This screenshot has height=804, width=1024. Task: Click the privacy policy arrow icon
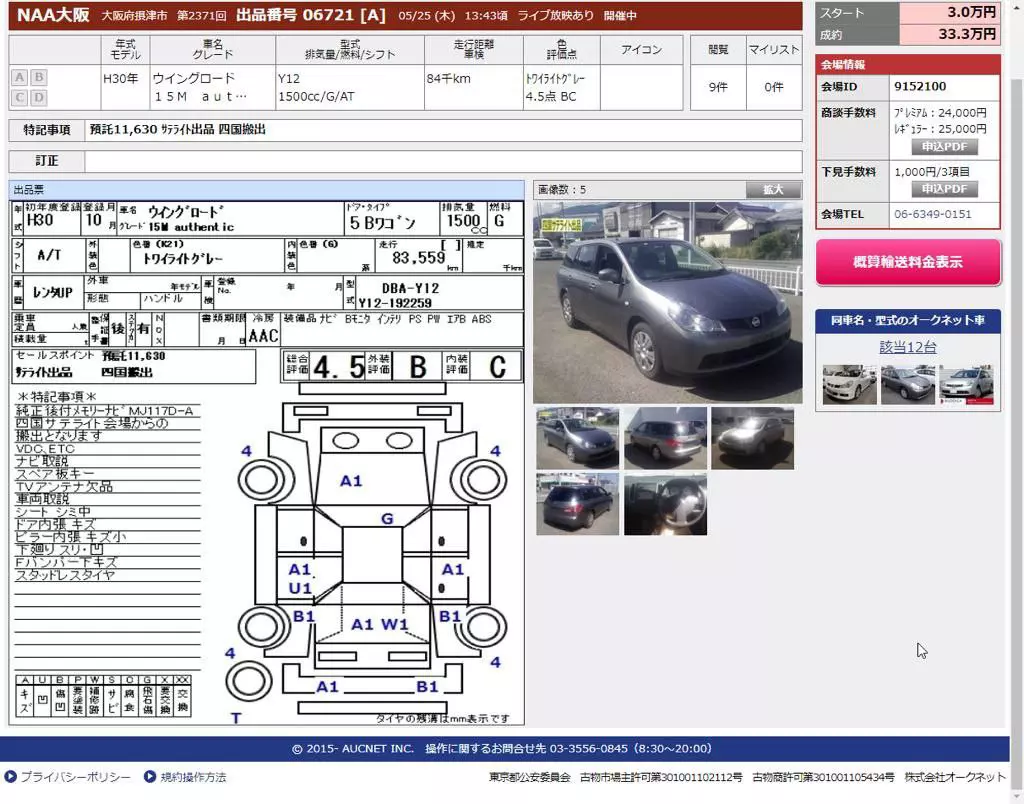click(x=10, y=777)
